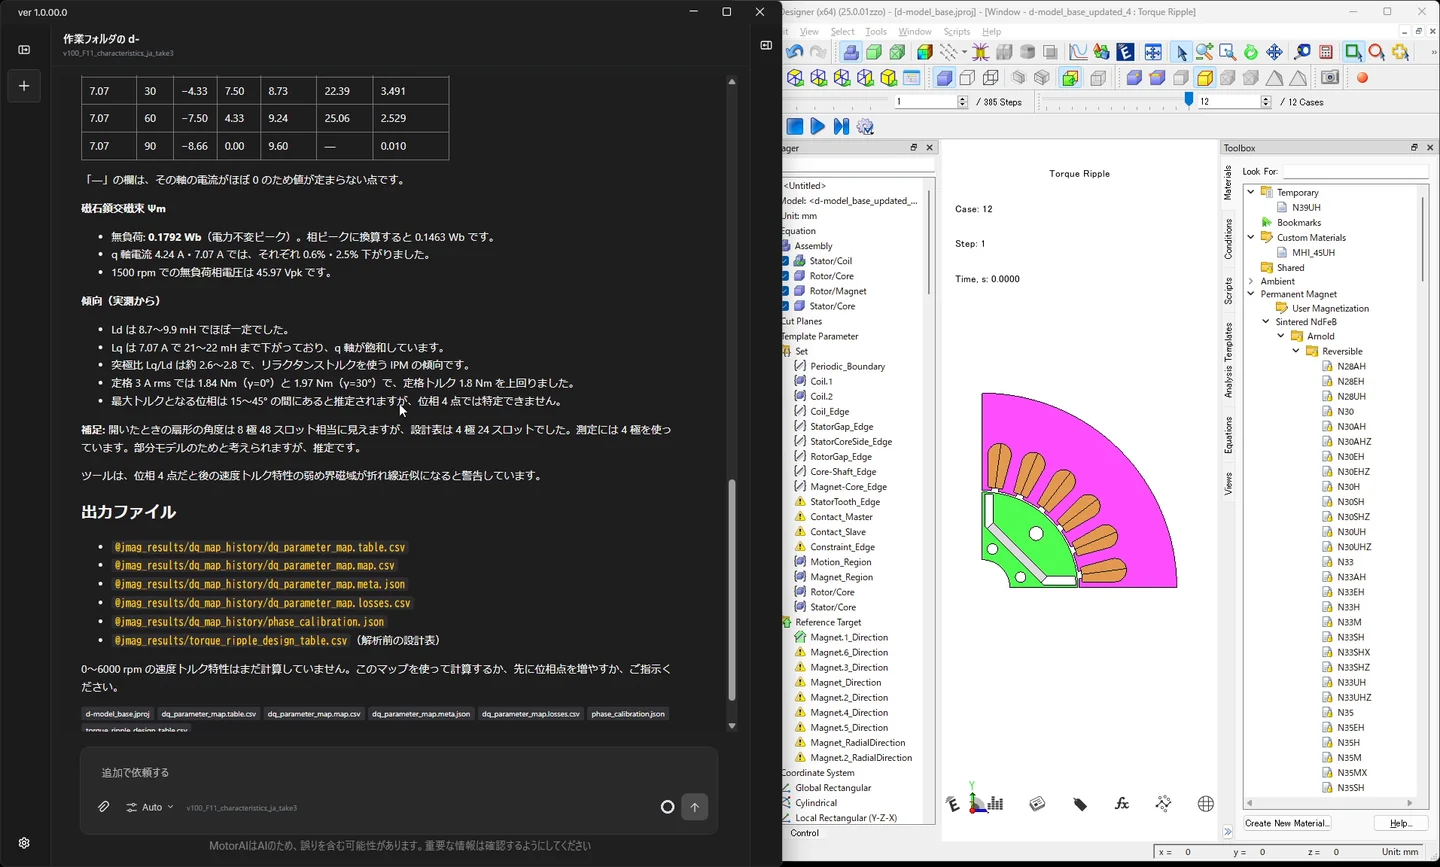1440x867 pixels.
Task: Click the globe grid icon below the model view
Action: click(1206, 804)
